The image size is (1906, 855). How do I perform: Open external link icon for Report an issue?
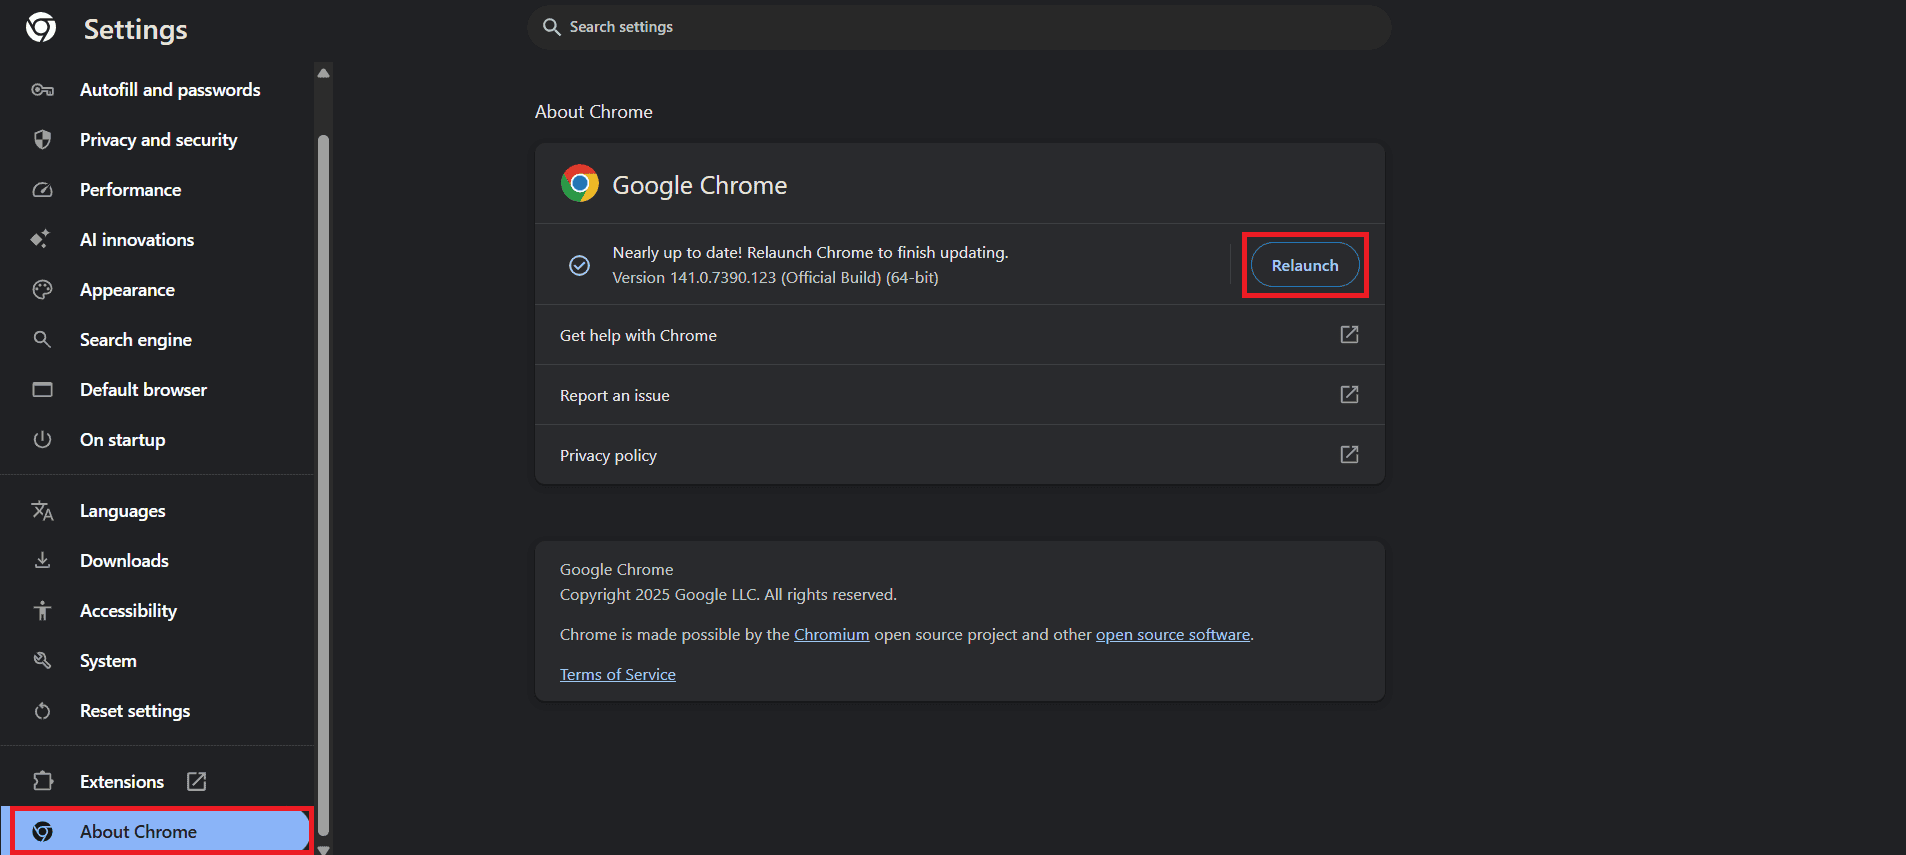click(x=1349, y=395)
